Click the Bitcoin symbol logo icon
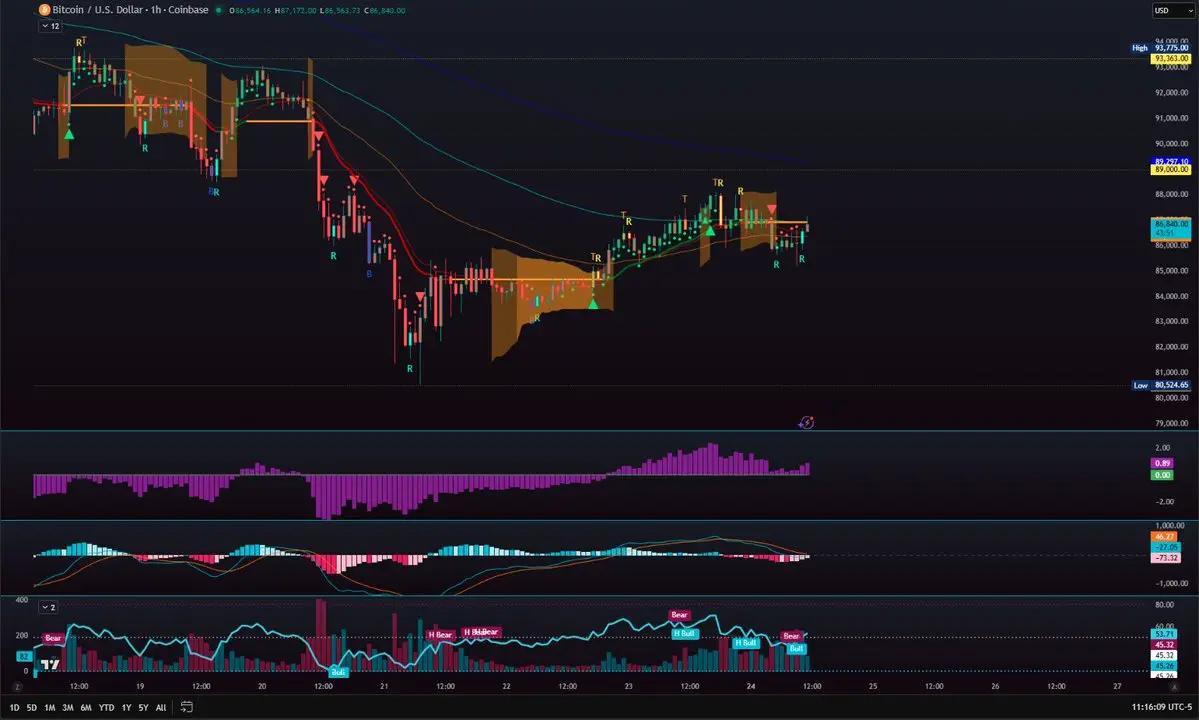 44,10
